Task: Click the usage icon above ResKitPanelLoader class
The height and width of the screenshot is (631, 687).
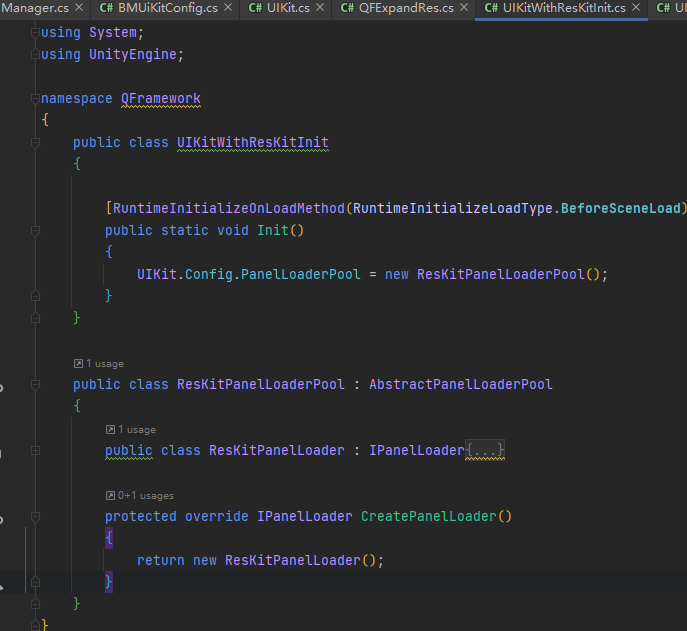Action: (x=110, y=430)
